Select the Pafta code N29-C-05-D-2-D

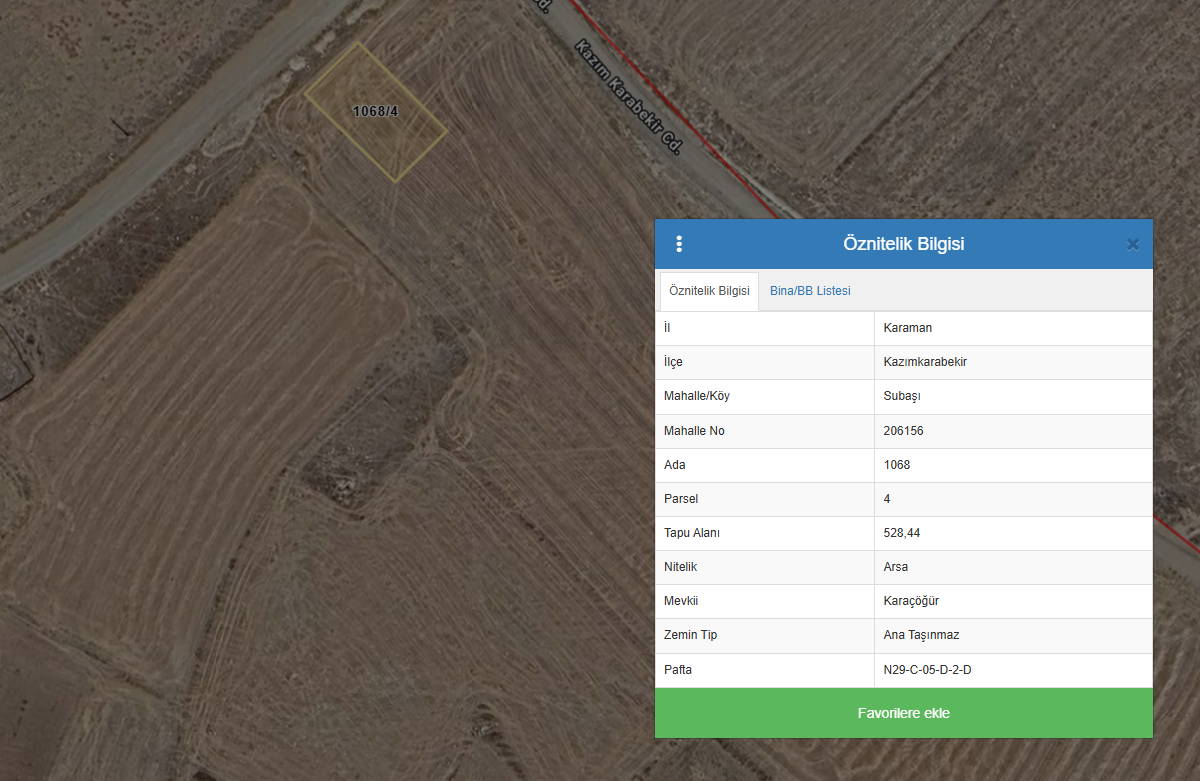pyautogui.click(x=927, y=670)
